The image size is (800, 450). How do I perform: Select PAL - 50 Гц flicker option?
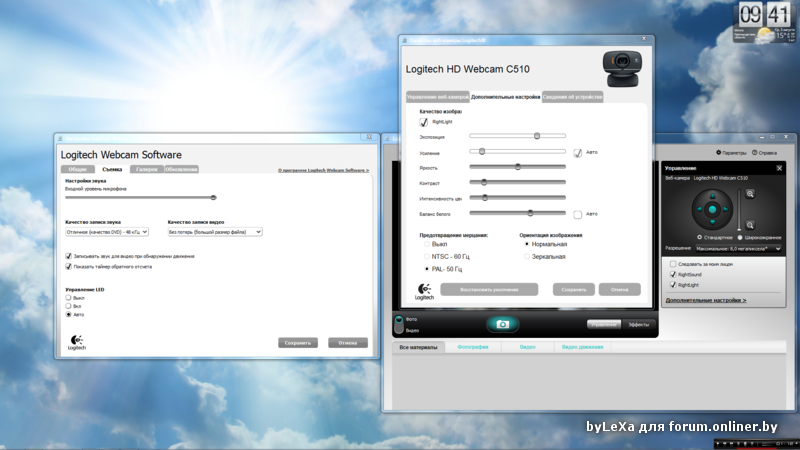(427, 269)
